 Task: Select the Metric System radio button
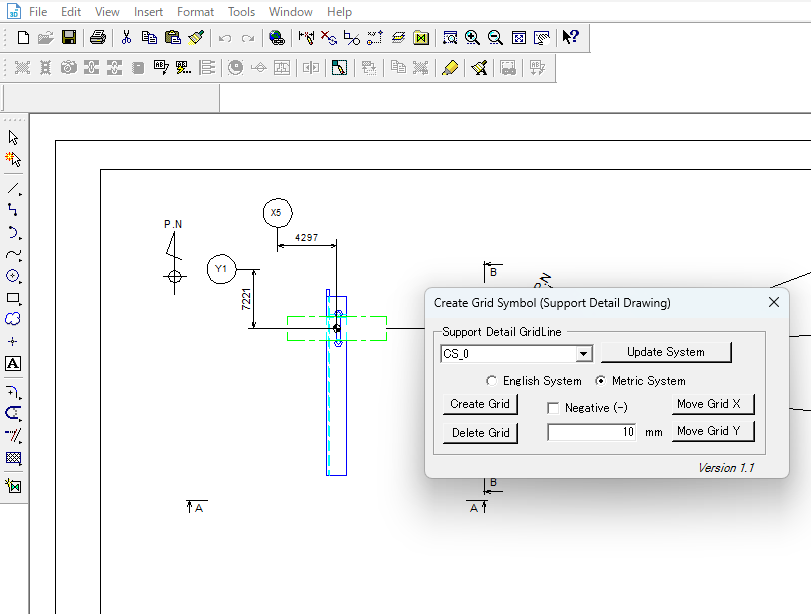click(x=601, y=381)
